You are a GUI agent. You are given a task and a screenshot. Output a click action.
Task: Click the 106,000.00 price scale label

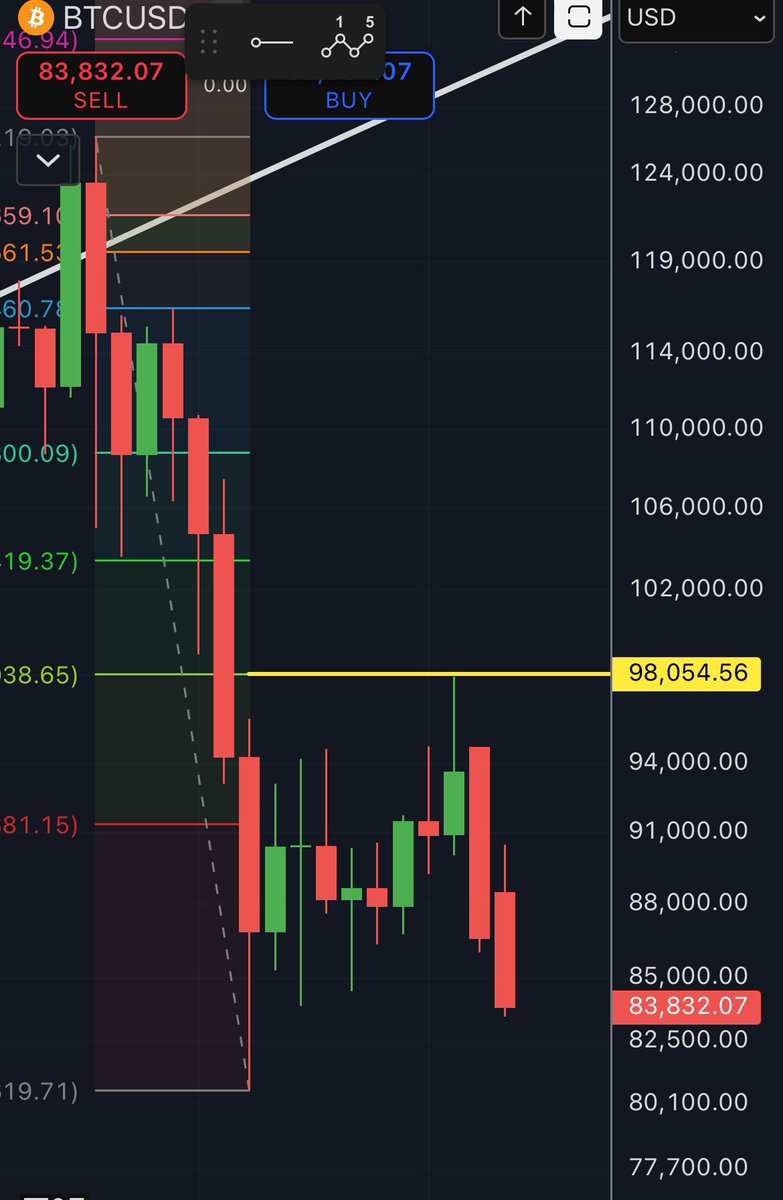pyautogui.click(x=696, y=506)
